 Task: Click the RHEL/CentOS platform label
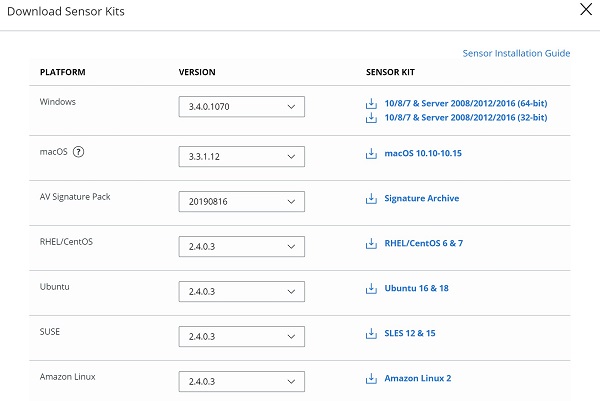tap(66, 242)
